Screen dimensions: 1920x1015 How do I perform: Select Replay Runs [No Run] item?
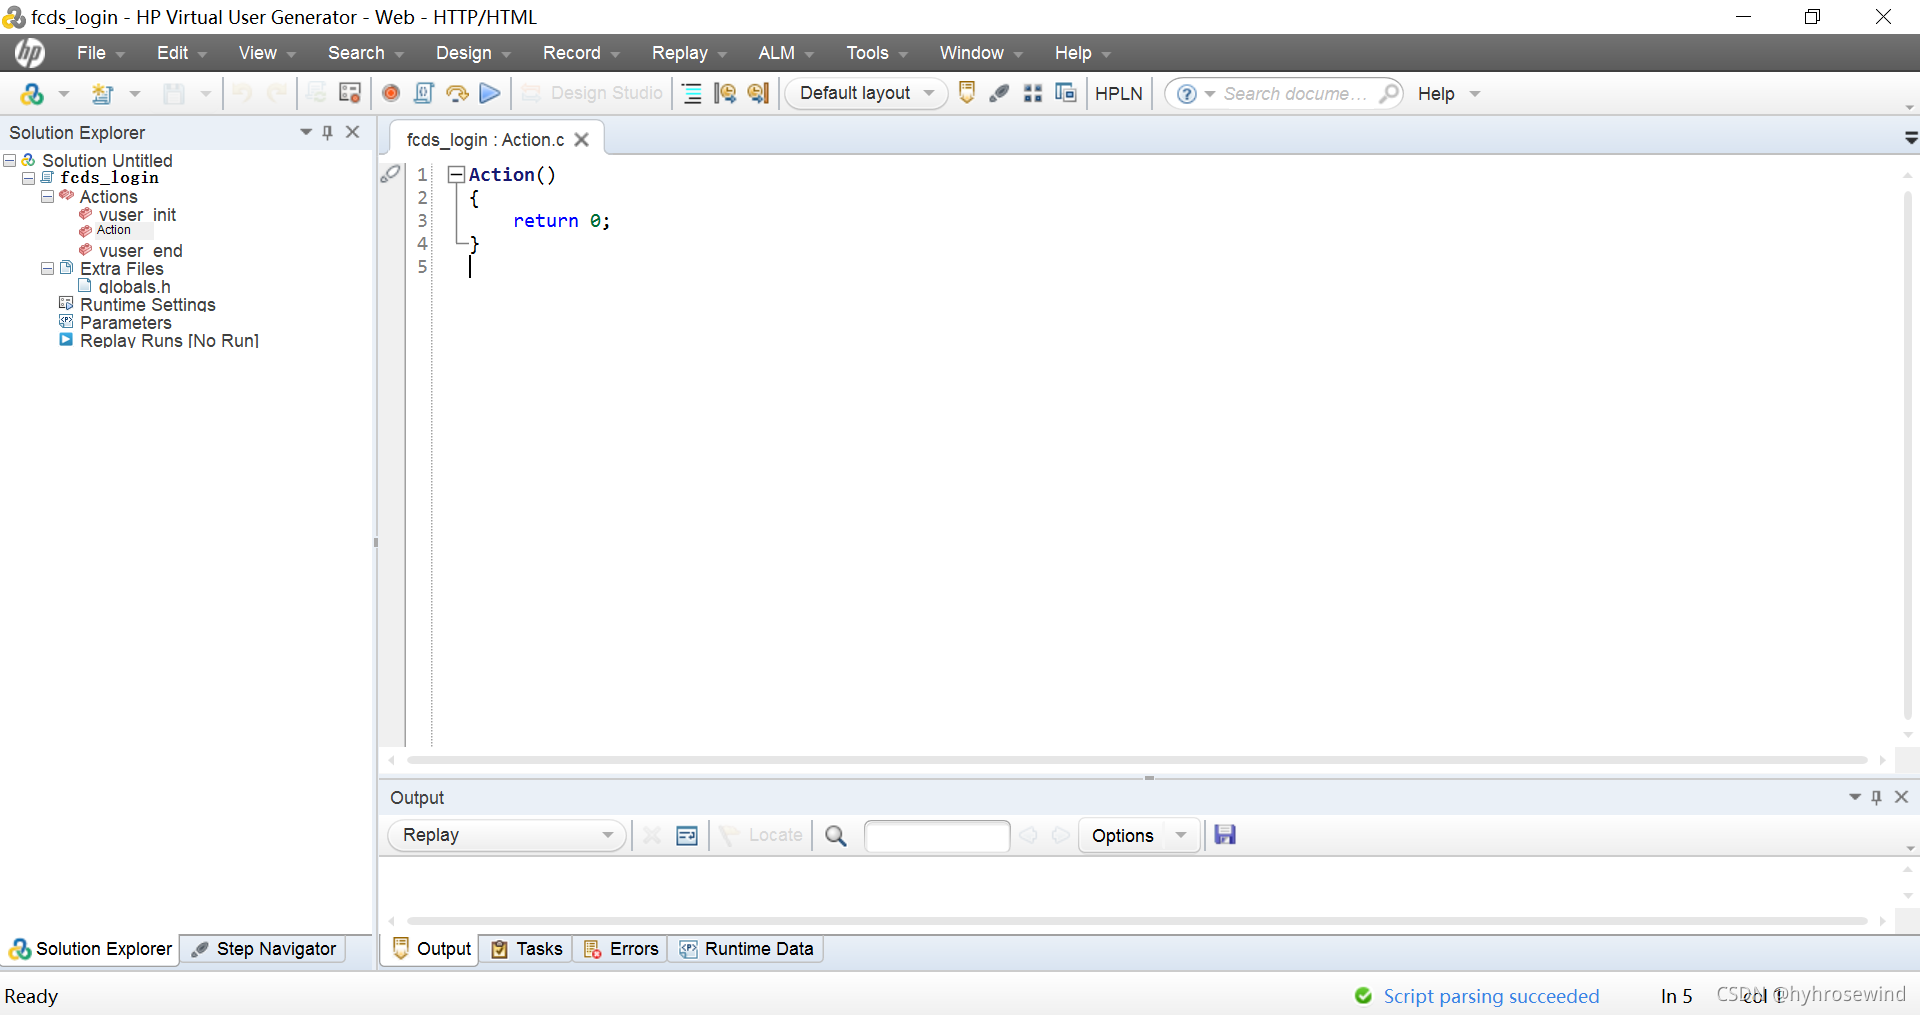pos(169,341)
